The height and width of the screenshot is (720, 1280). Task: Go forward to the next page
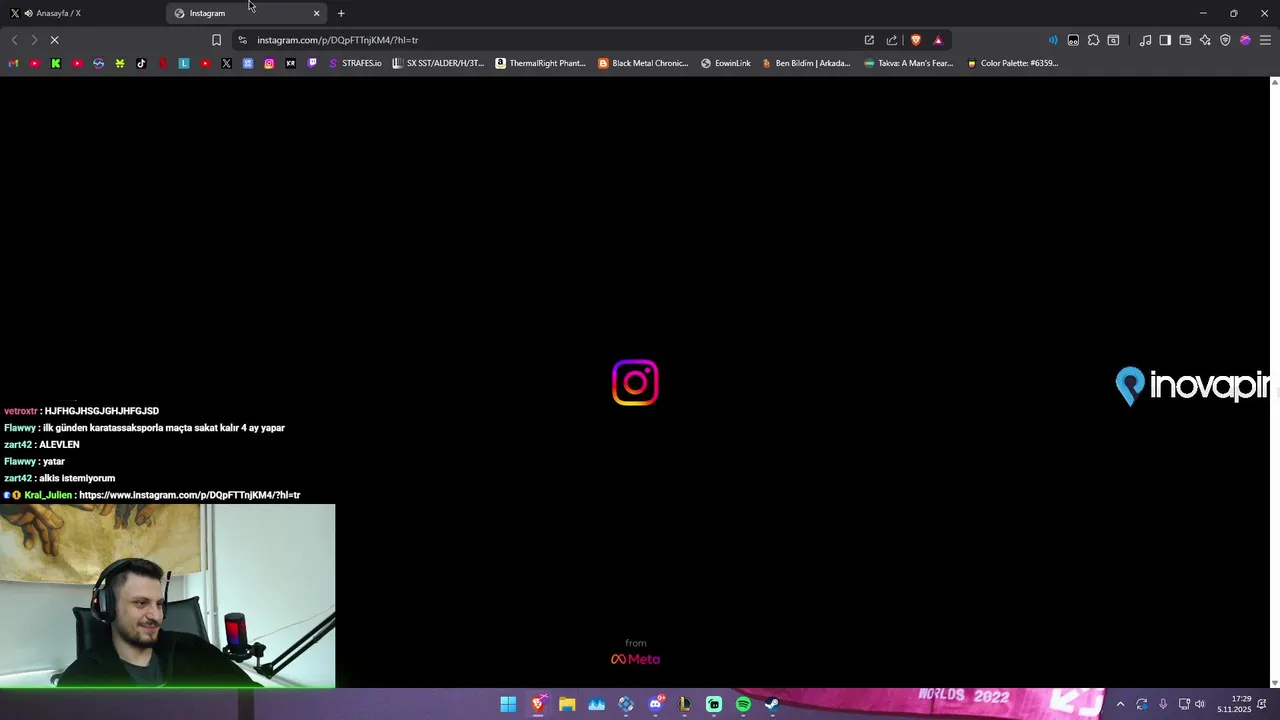(x=34, y=40)
